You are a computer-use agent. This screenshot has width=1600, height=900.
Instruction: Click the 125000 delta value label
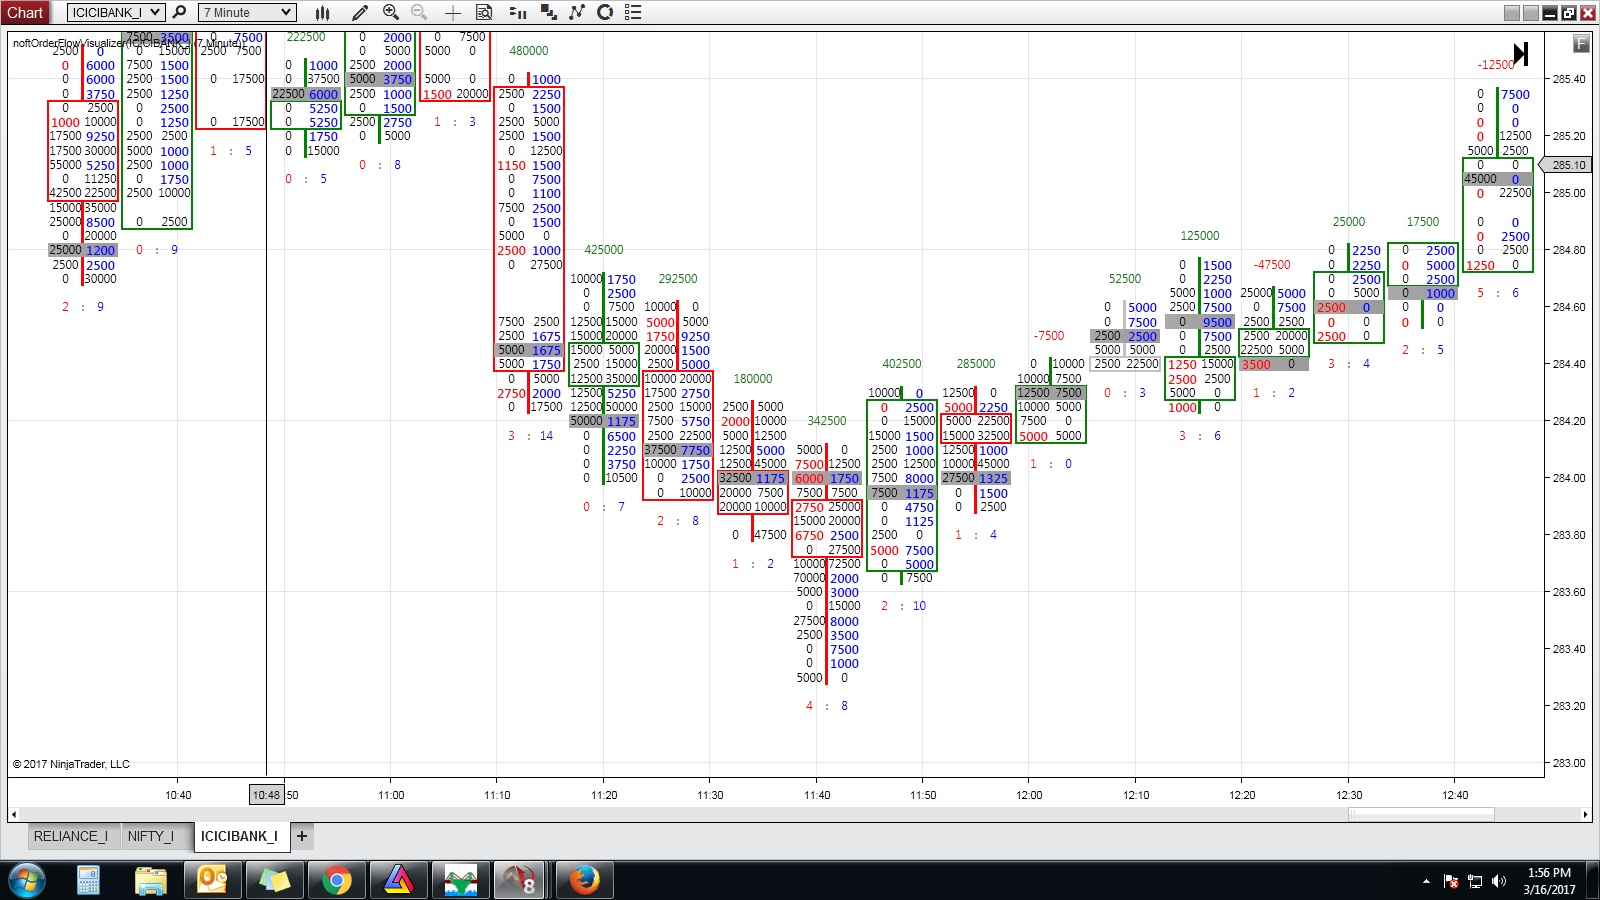1200,236
